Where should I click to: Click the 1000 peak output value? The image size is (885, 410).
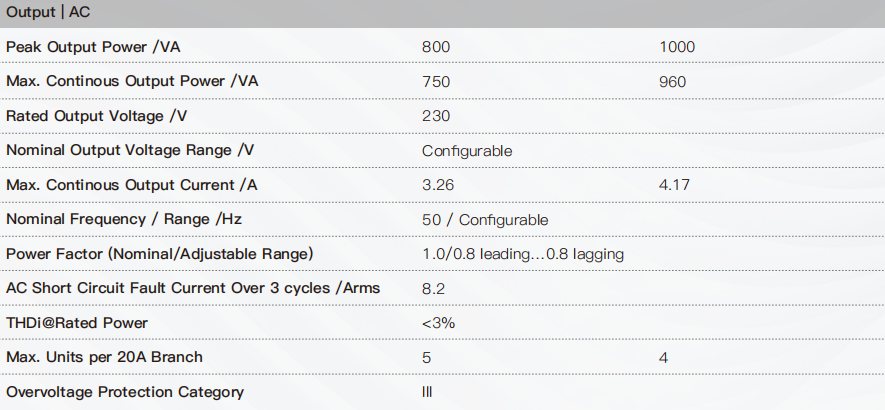(x=677, y=47)
